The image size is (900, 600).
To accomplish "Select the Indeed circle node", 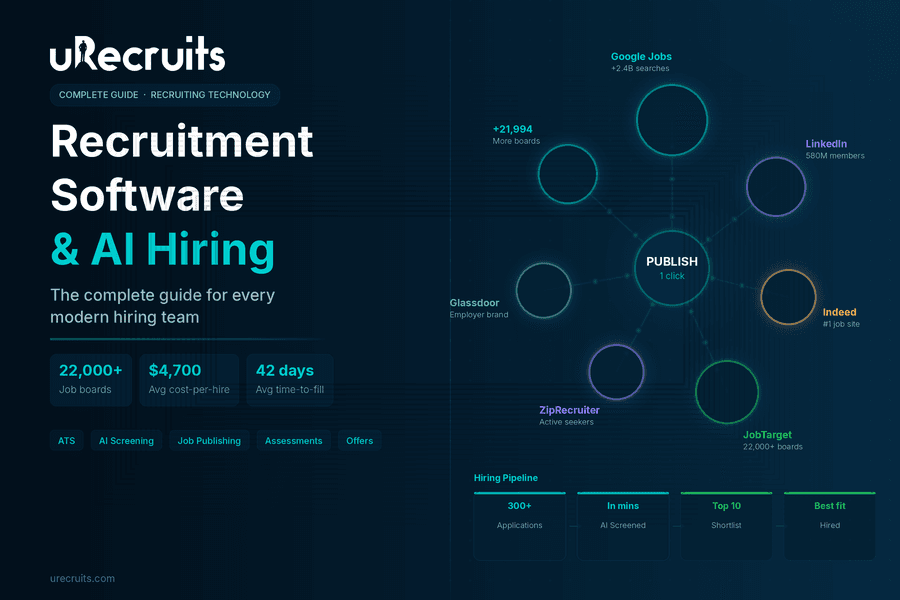I will (788, 297).
